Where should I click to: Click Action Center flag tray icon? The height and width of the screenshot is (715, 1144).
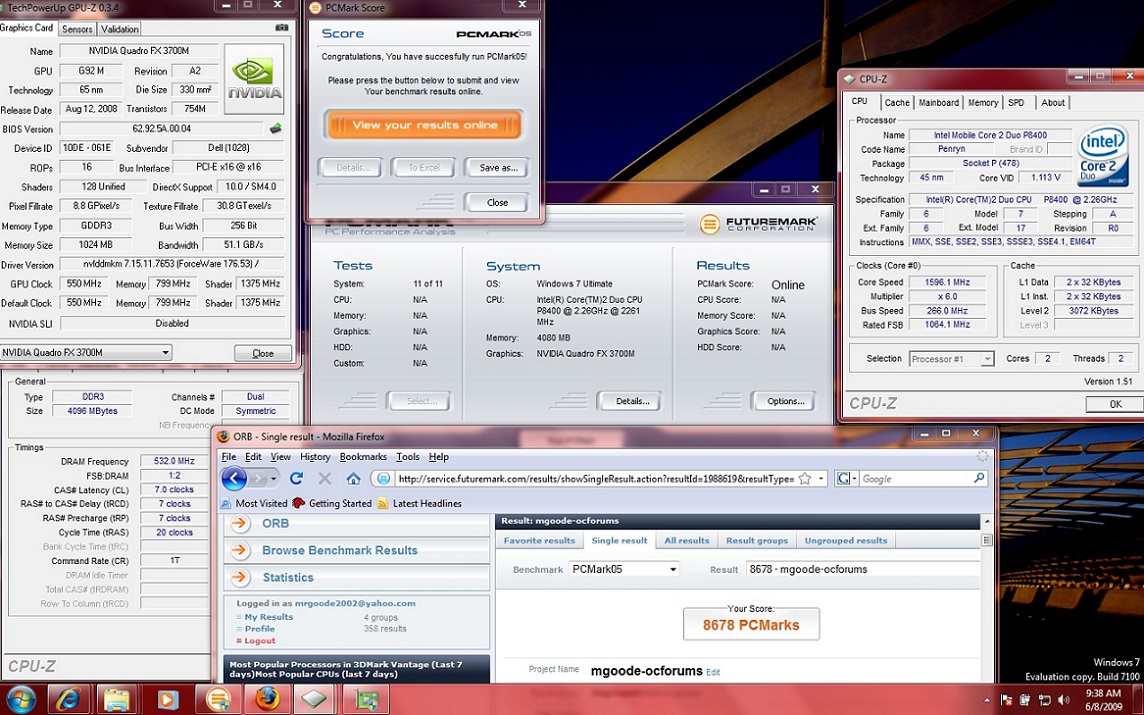coord(1007,700)
